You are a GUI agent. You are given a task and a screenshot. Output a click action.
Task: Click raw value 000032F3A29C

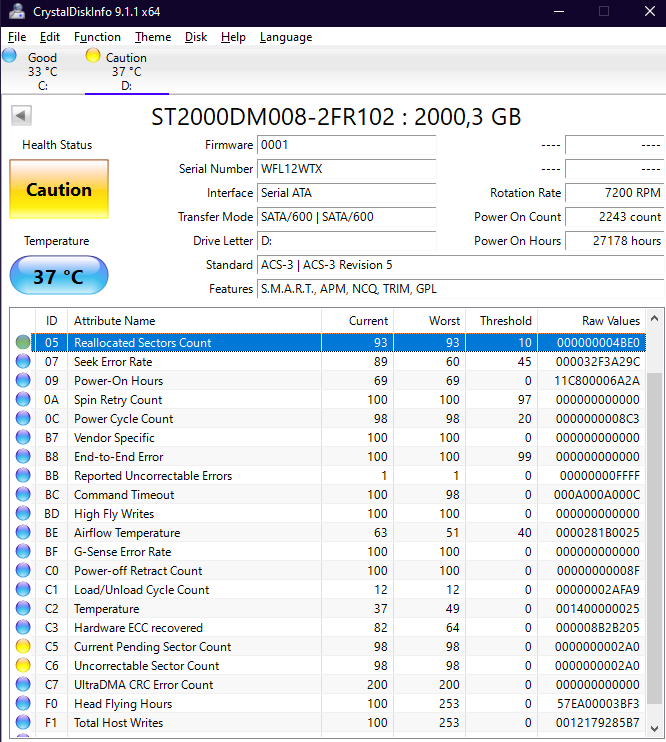tap(598, 362)
